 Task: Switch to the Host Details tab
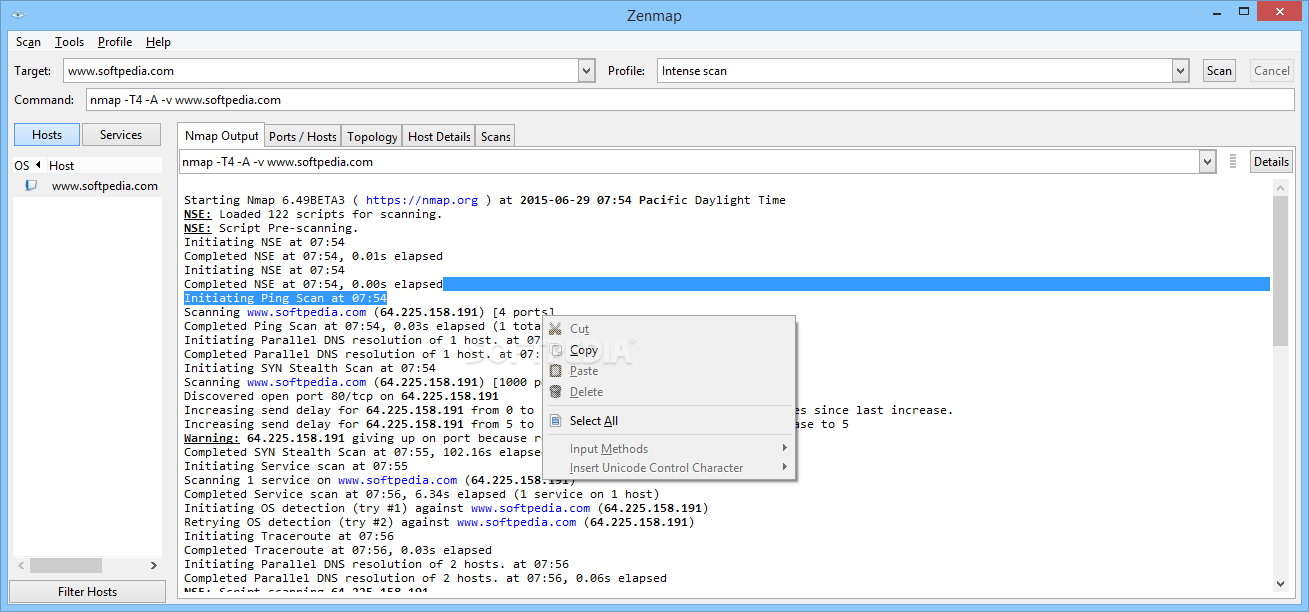tap(439, 137)
